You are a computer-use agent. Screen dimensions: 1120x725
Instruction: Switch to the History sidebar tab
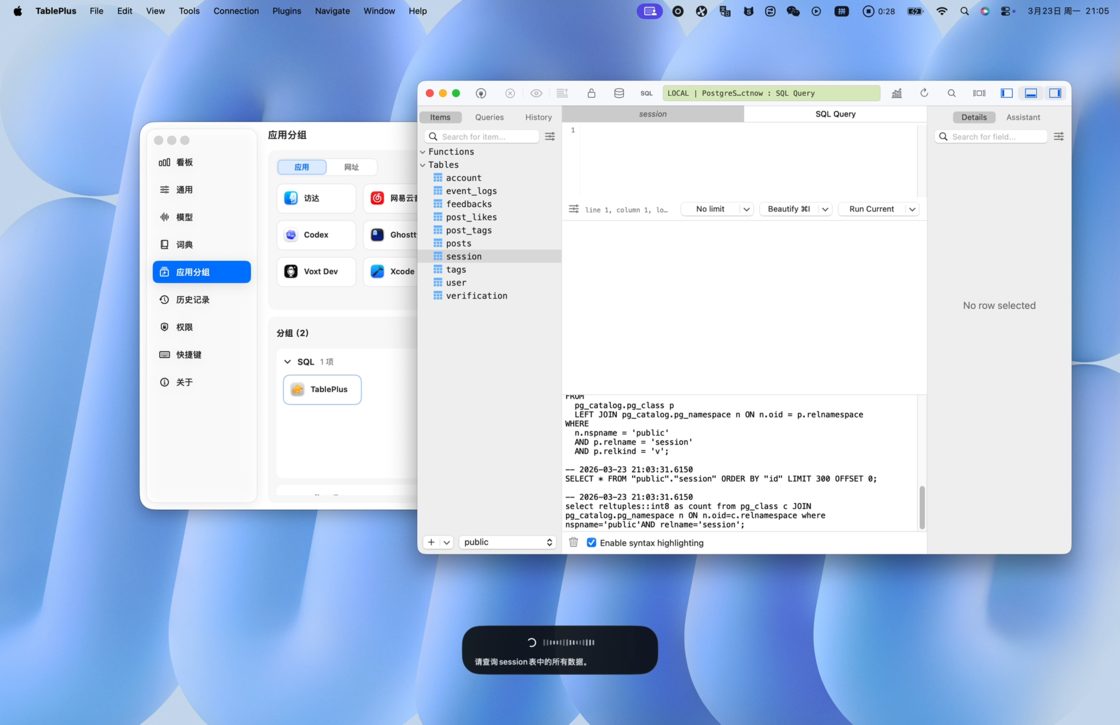539,117
